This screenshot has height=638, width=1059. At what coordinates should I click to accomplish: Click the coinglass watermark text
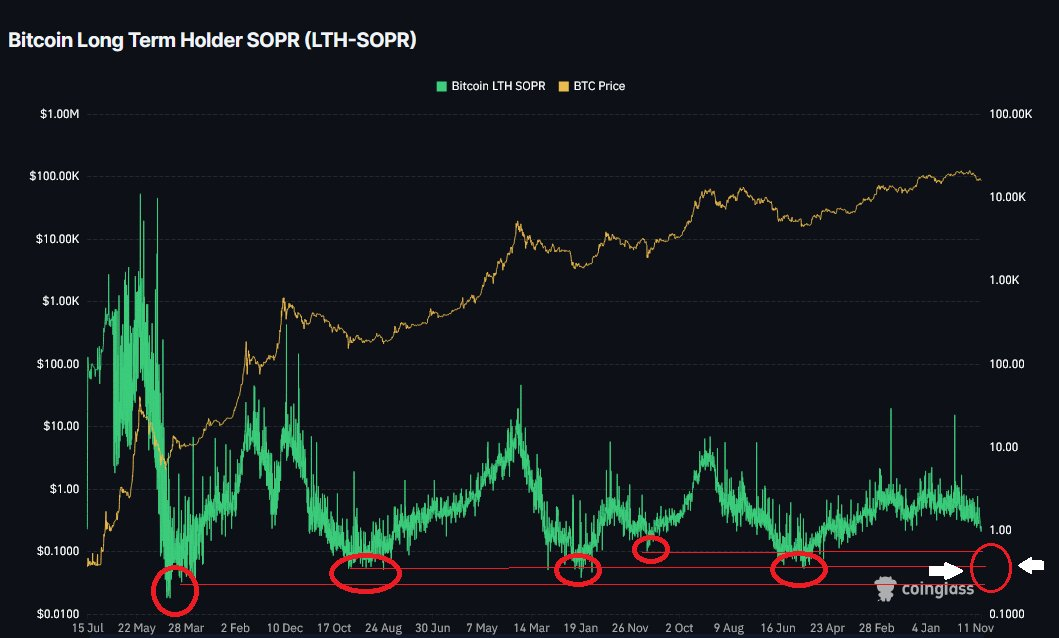(940, 588)
